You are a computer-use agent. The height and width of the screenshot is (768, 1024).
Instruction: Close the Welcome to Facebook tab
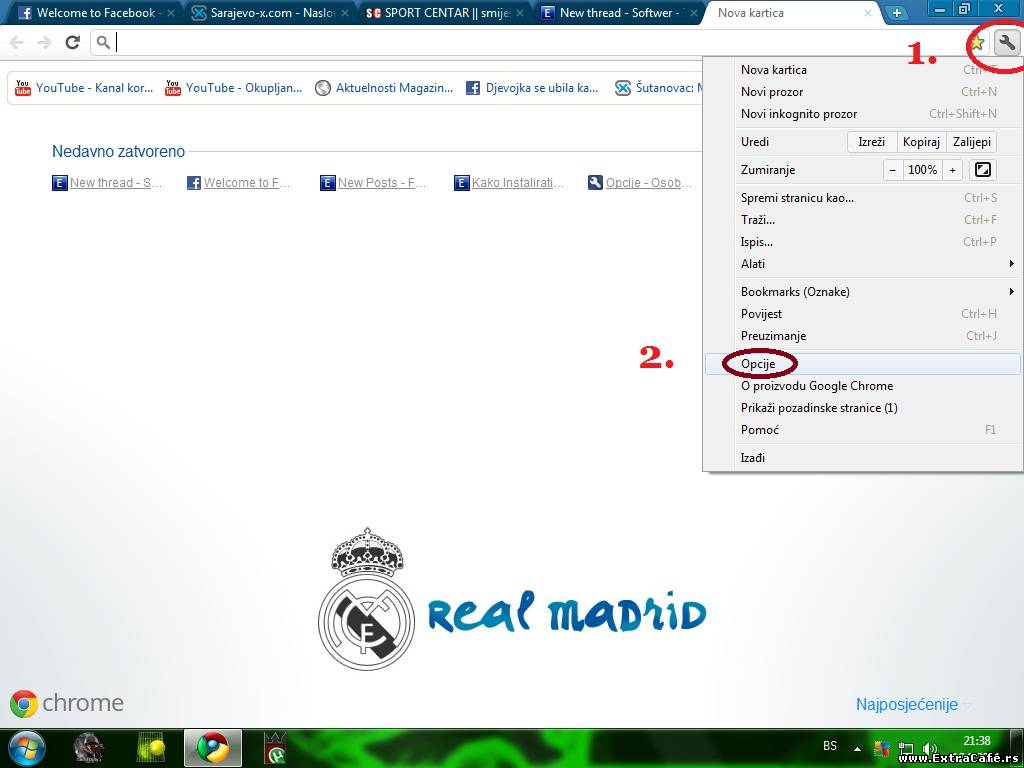coord(170,13)
